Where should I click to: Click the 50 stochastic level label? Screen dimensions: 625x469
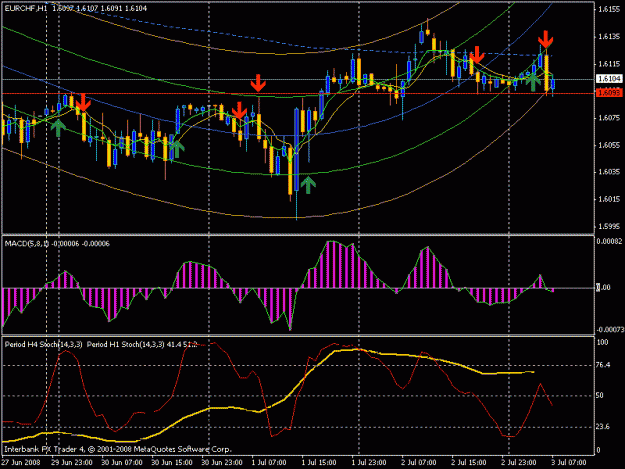600,395
